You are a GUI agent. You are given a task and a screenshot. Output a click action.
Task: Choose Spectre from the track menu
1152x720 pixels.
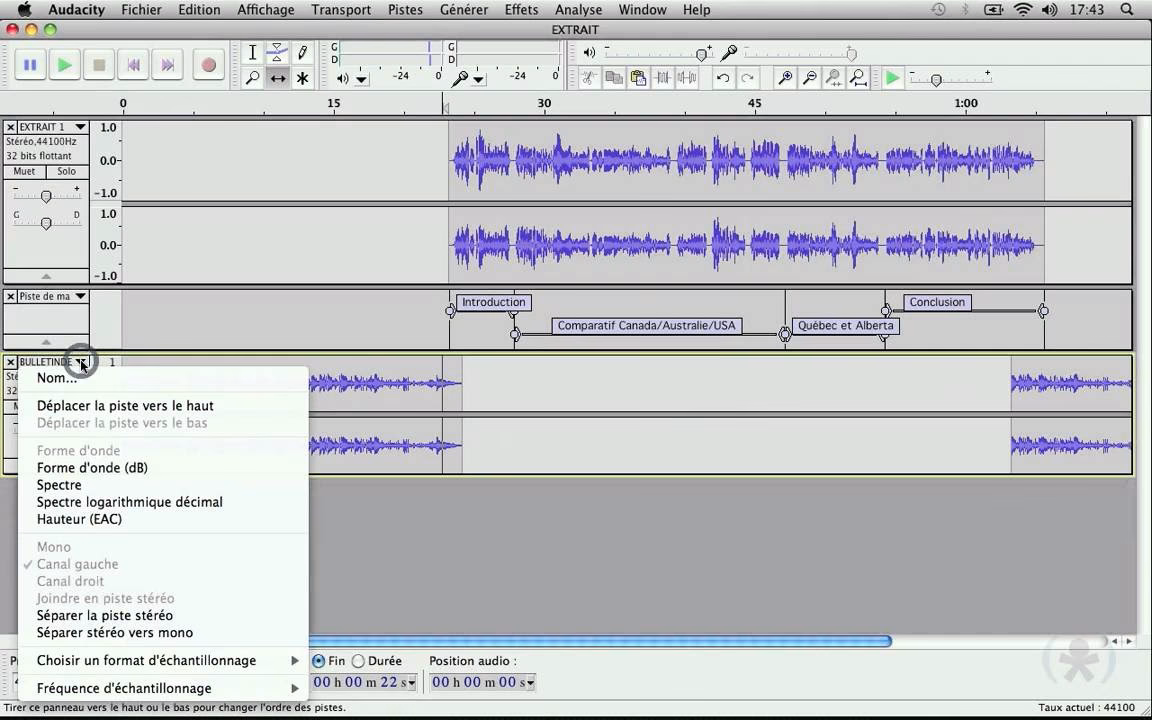pyautogui.click(x=59, y=485)
